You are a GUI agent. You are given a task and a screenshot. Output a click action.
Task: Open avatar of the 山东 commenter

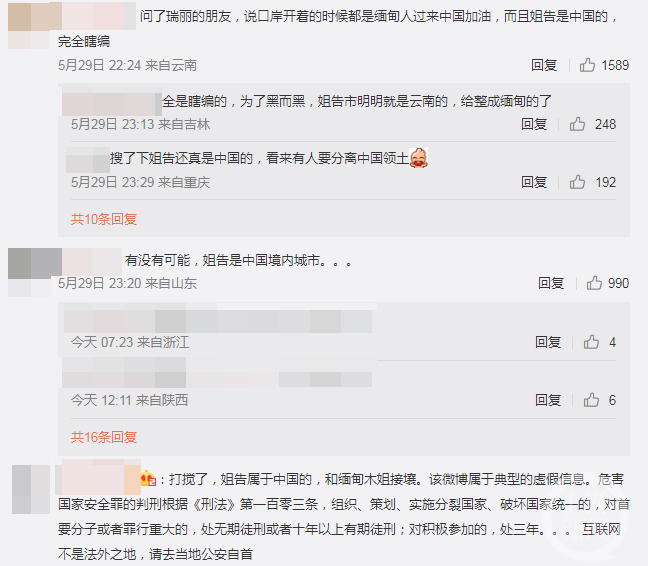point(29,272)
